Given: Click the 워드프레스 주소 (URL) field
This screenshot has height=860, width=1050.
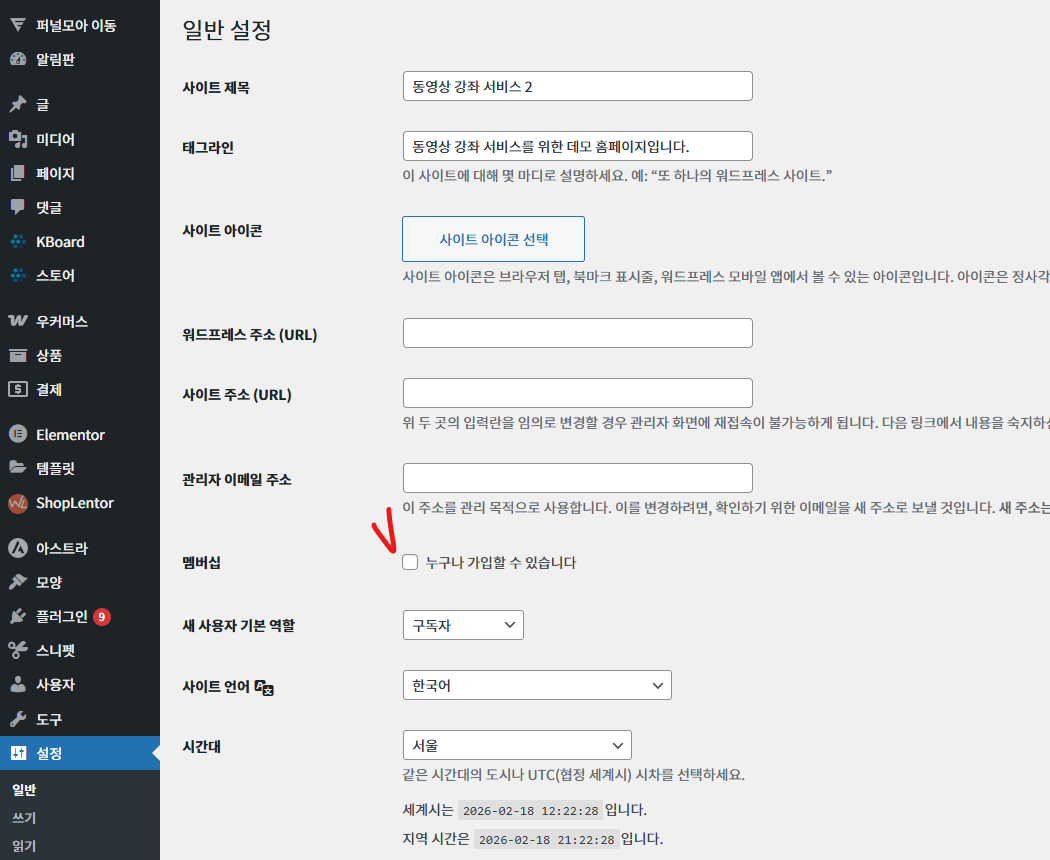Looking at the screenshot, I should tap(578, 333).
